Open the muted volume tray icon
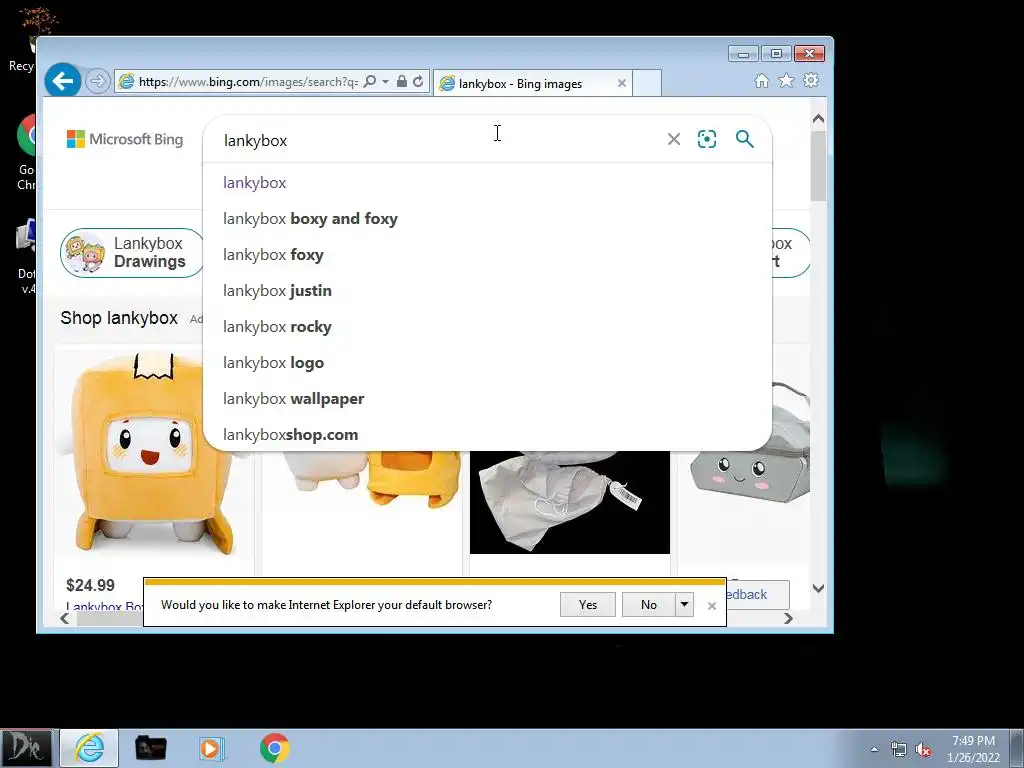 (923, 749)
